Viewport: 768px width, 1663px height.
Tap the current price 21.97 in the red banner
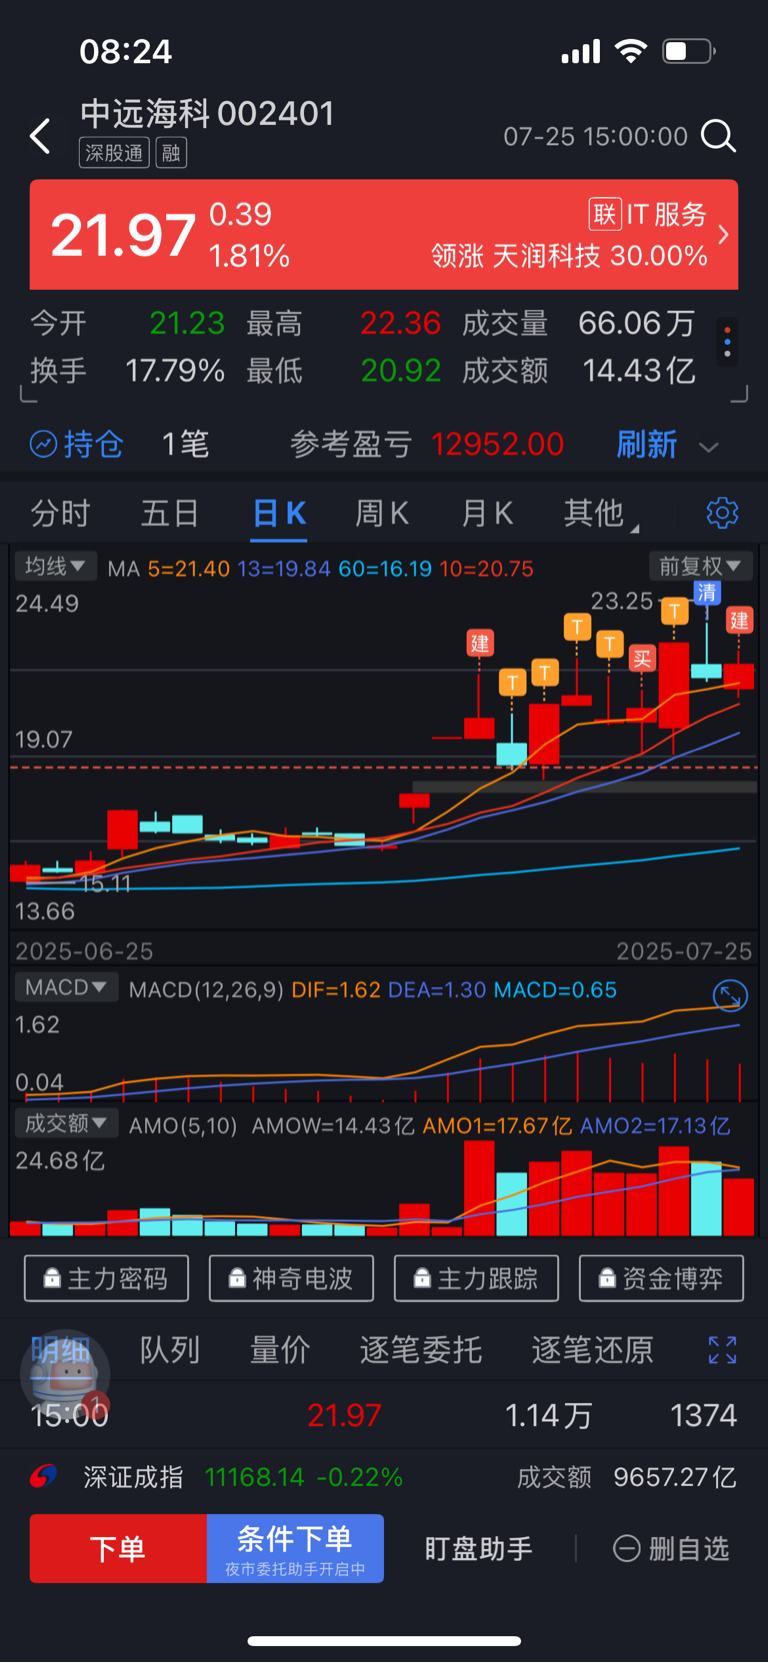pyautogui.click(x=123, y=235)
